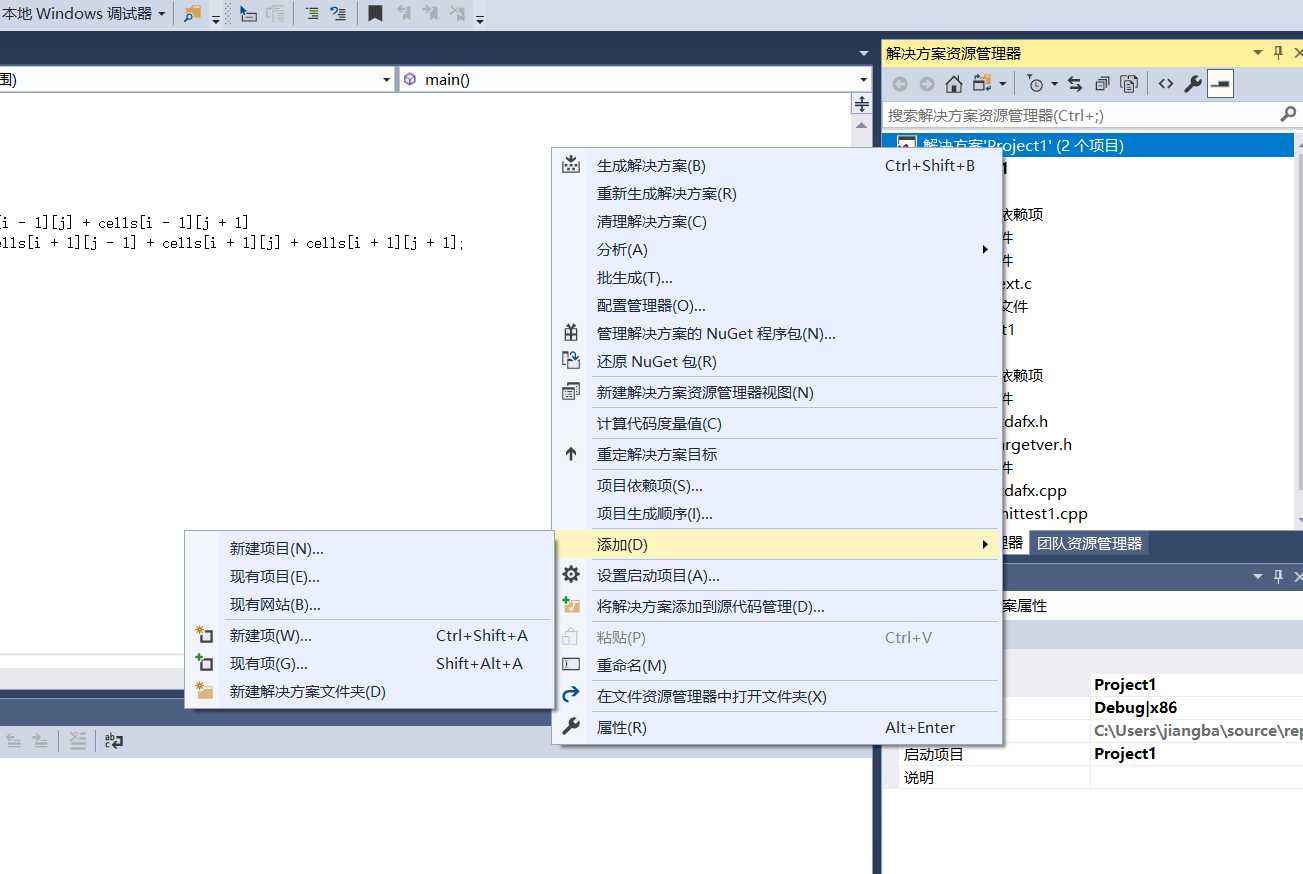Click the Solution Explorer forward arrow
The height and width of the screenshot is (874, 1303).
click(927, 84)
